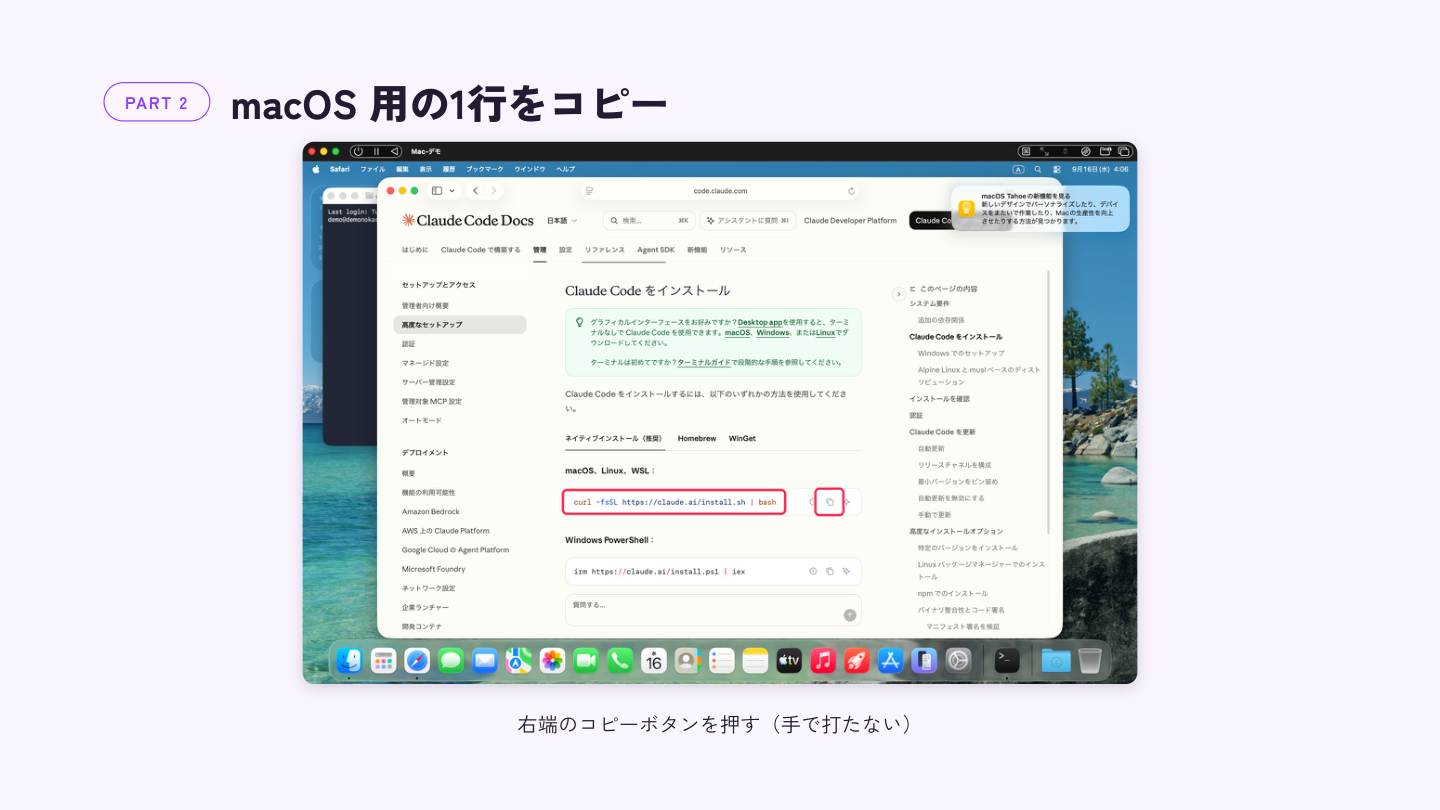The image size is (1440, 810).
Task: Open Photos from the Dock
Action: click(552, 660)
